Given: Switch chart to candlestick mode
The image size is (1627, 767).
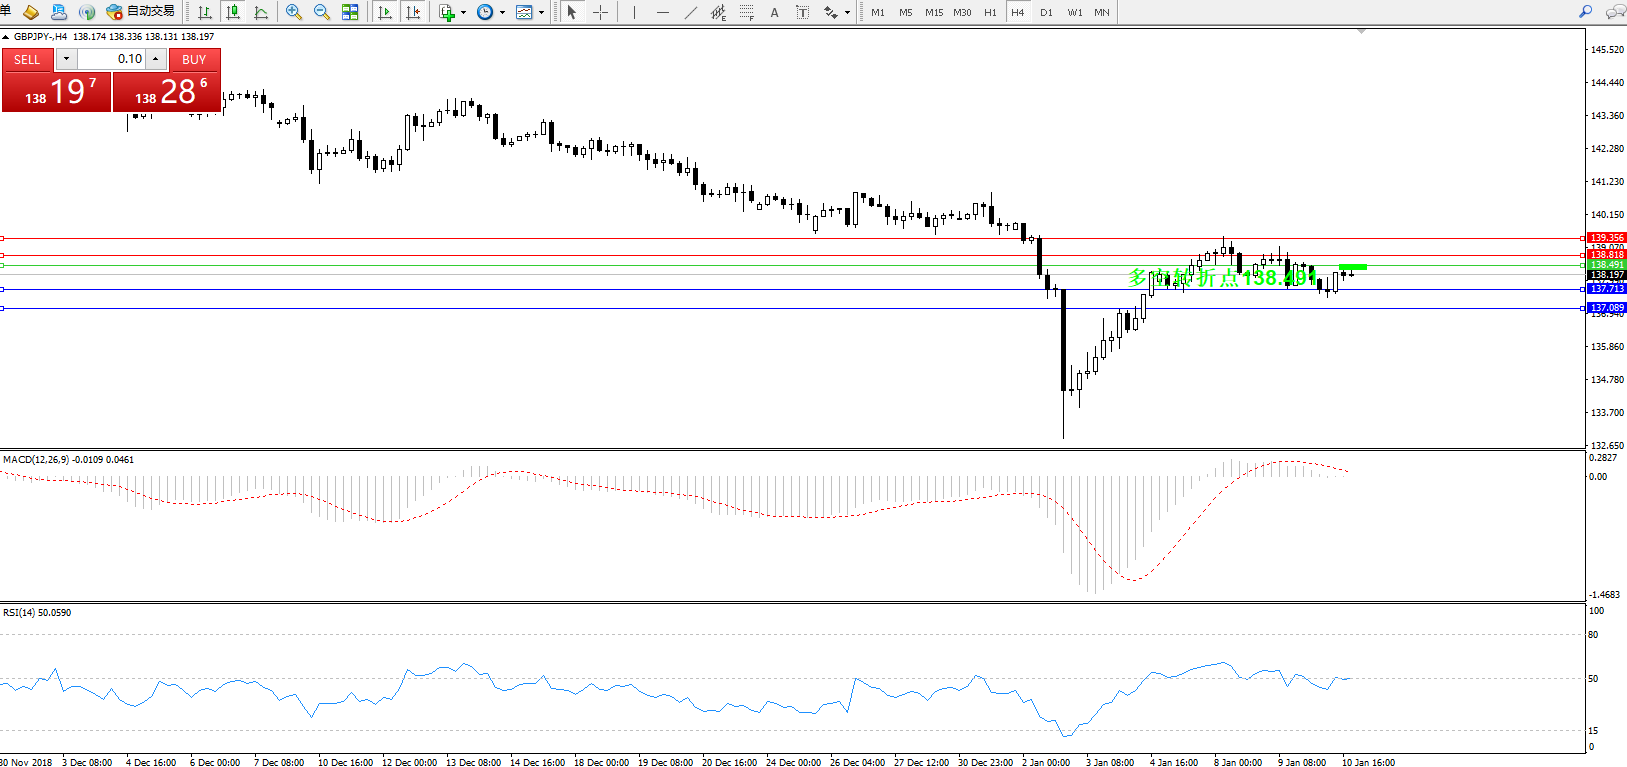Looking at the screenshot, I should [233, 12].
